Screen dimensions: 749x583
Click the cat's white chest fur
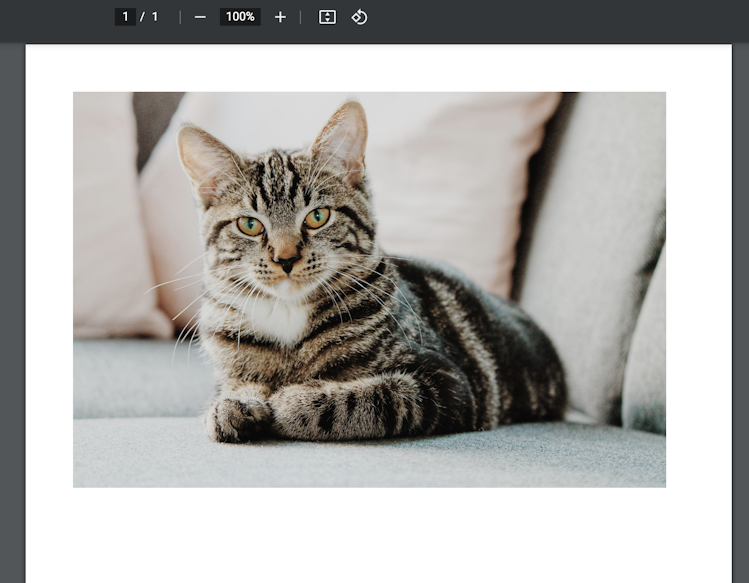(x=268, y=320)
